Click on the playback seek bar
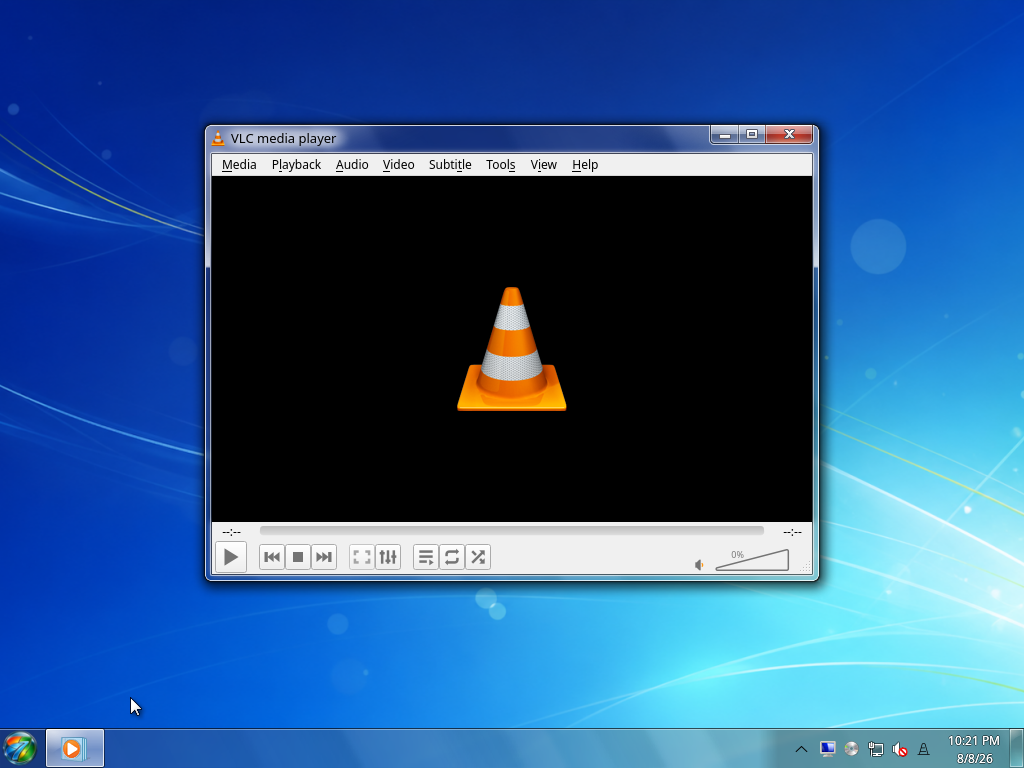Image resolution: width=1024 pixels, height=768 pixels. click(x=511, y=531)
